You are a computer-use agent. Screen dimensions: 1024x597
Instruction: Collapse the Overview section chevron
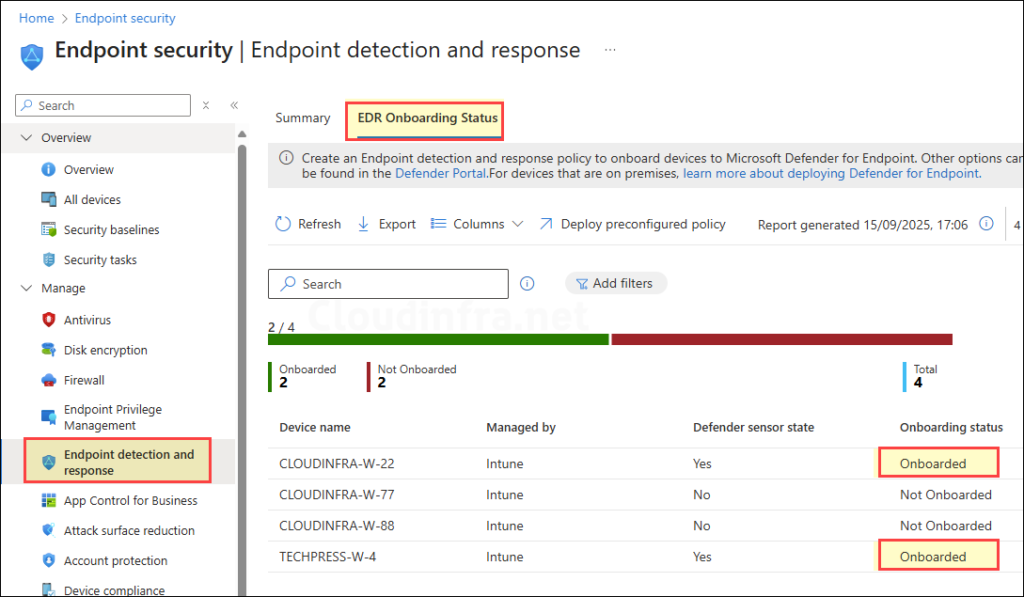point(26,138)
